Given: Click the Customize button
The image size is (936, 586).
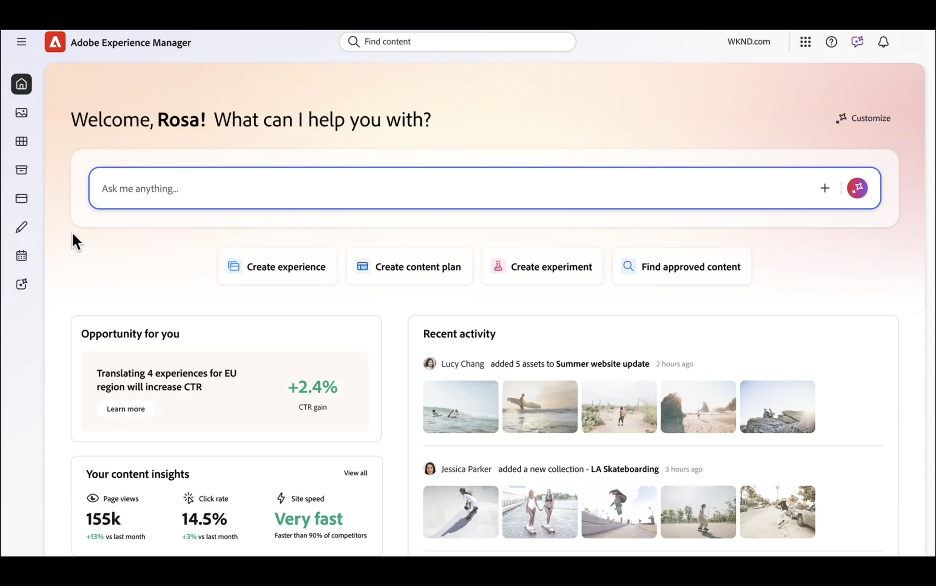Looking at the screenshot, I should click(x=863, y=118).
